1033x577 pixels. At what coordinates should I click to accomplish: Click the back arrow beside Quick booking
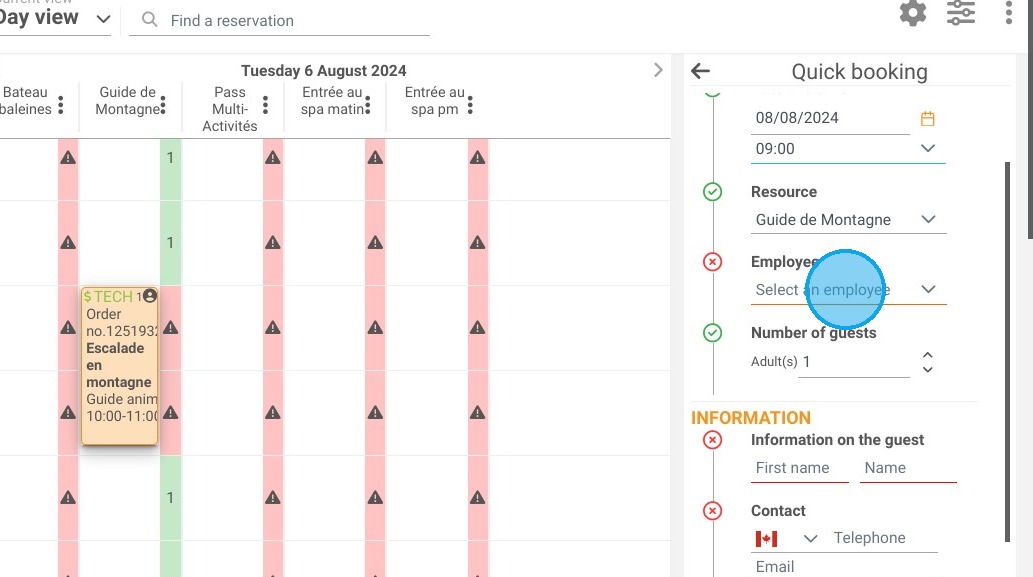point(700,70)
